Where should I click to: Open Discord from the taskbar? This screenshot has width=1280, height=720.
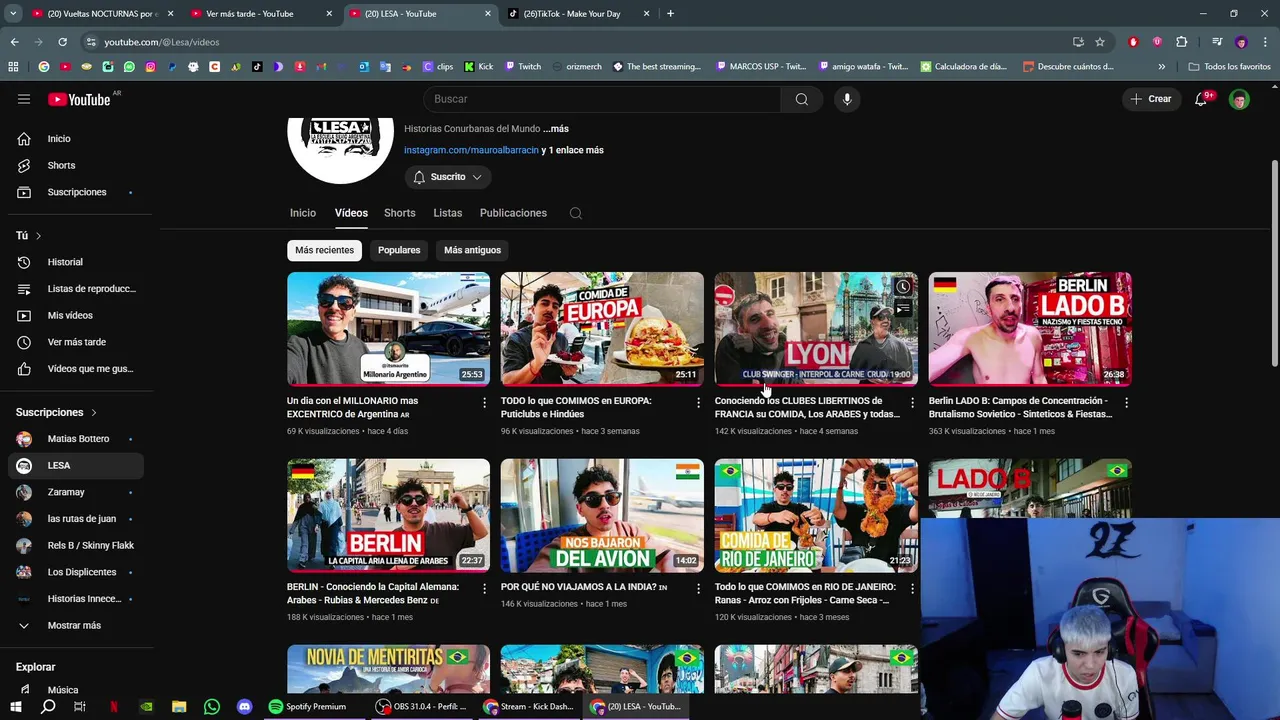coord(244,706)
